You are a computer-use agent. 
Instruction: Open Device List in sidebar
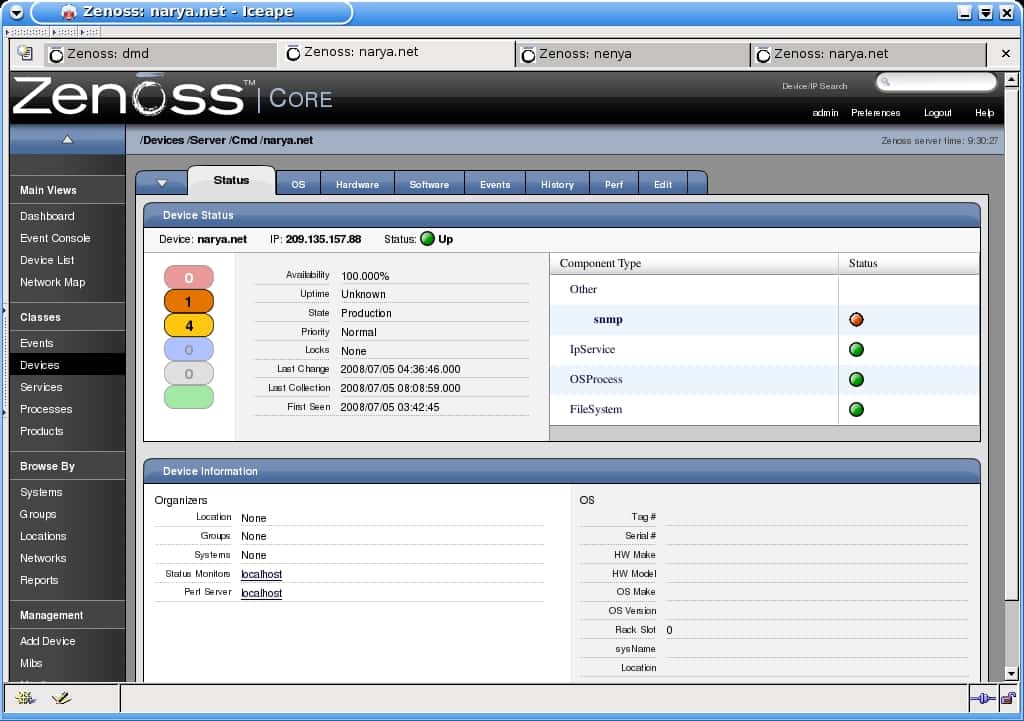pos(47,260)
